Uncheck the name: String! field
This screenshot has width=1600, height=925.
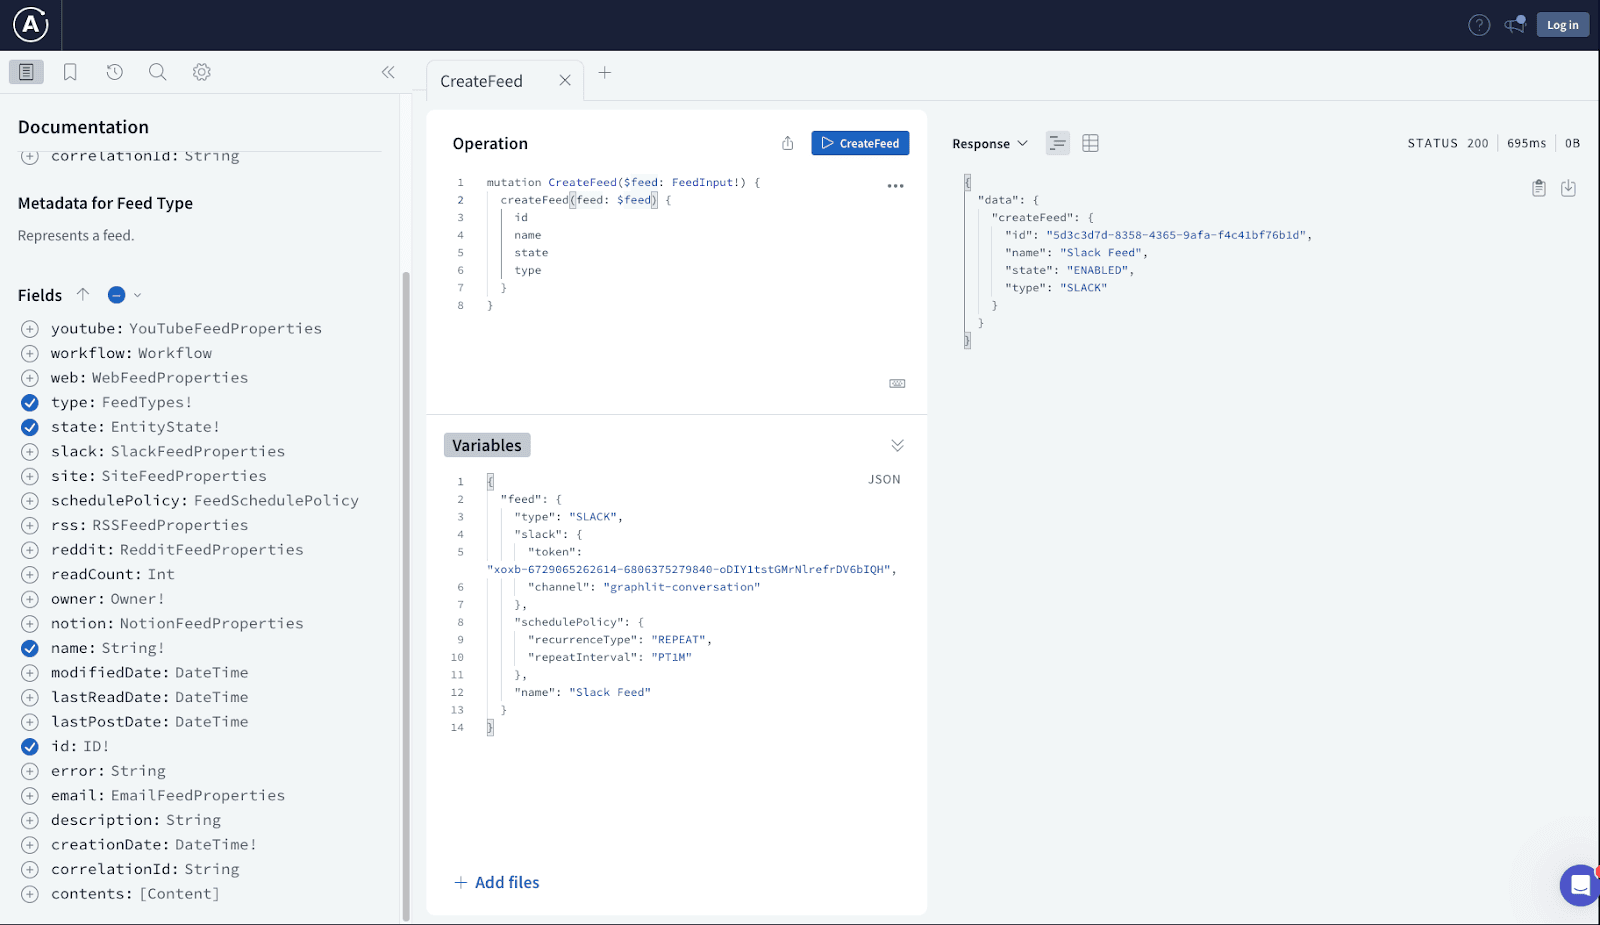(x=30, y=649)
